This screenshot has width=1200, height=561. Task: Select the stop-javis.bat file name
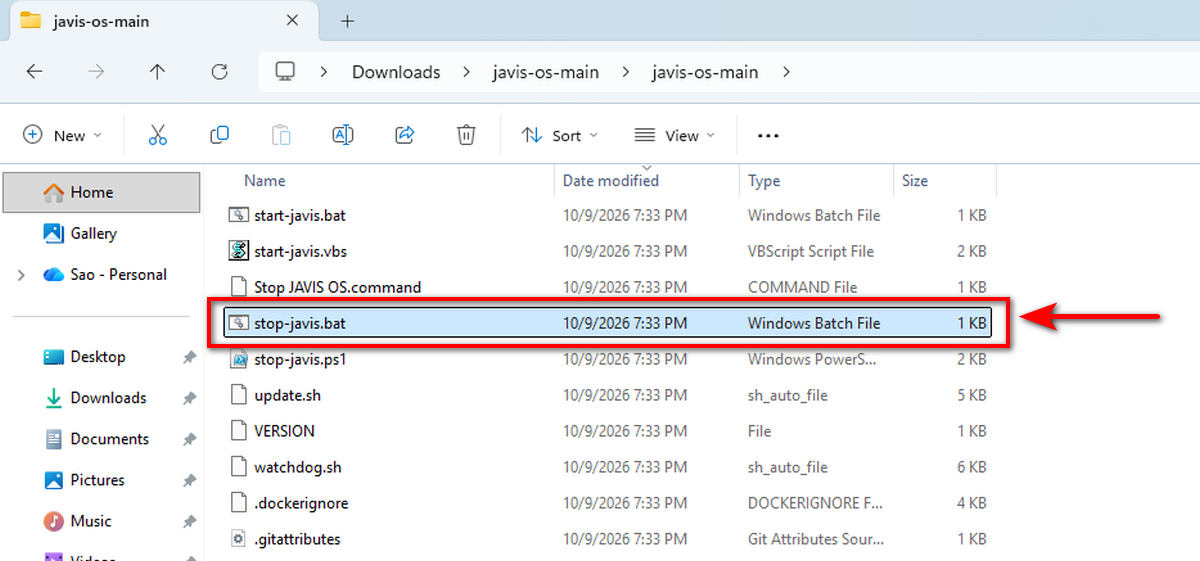click(x=300, y=323)
